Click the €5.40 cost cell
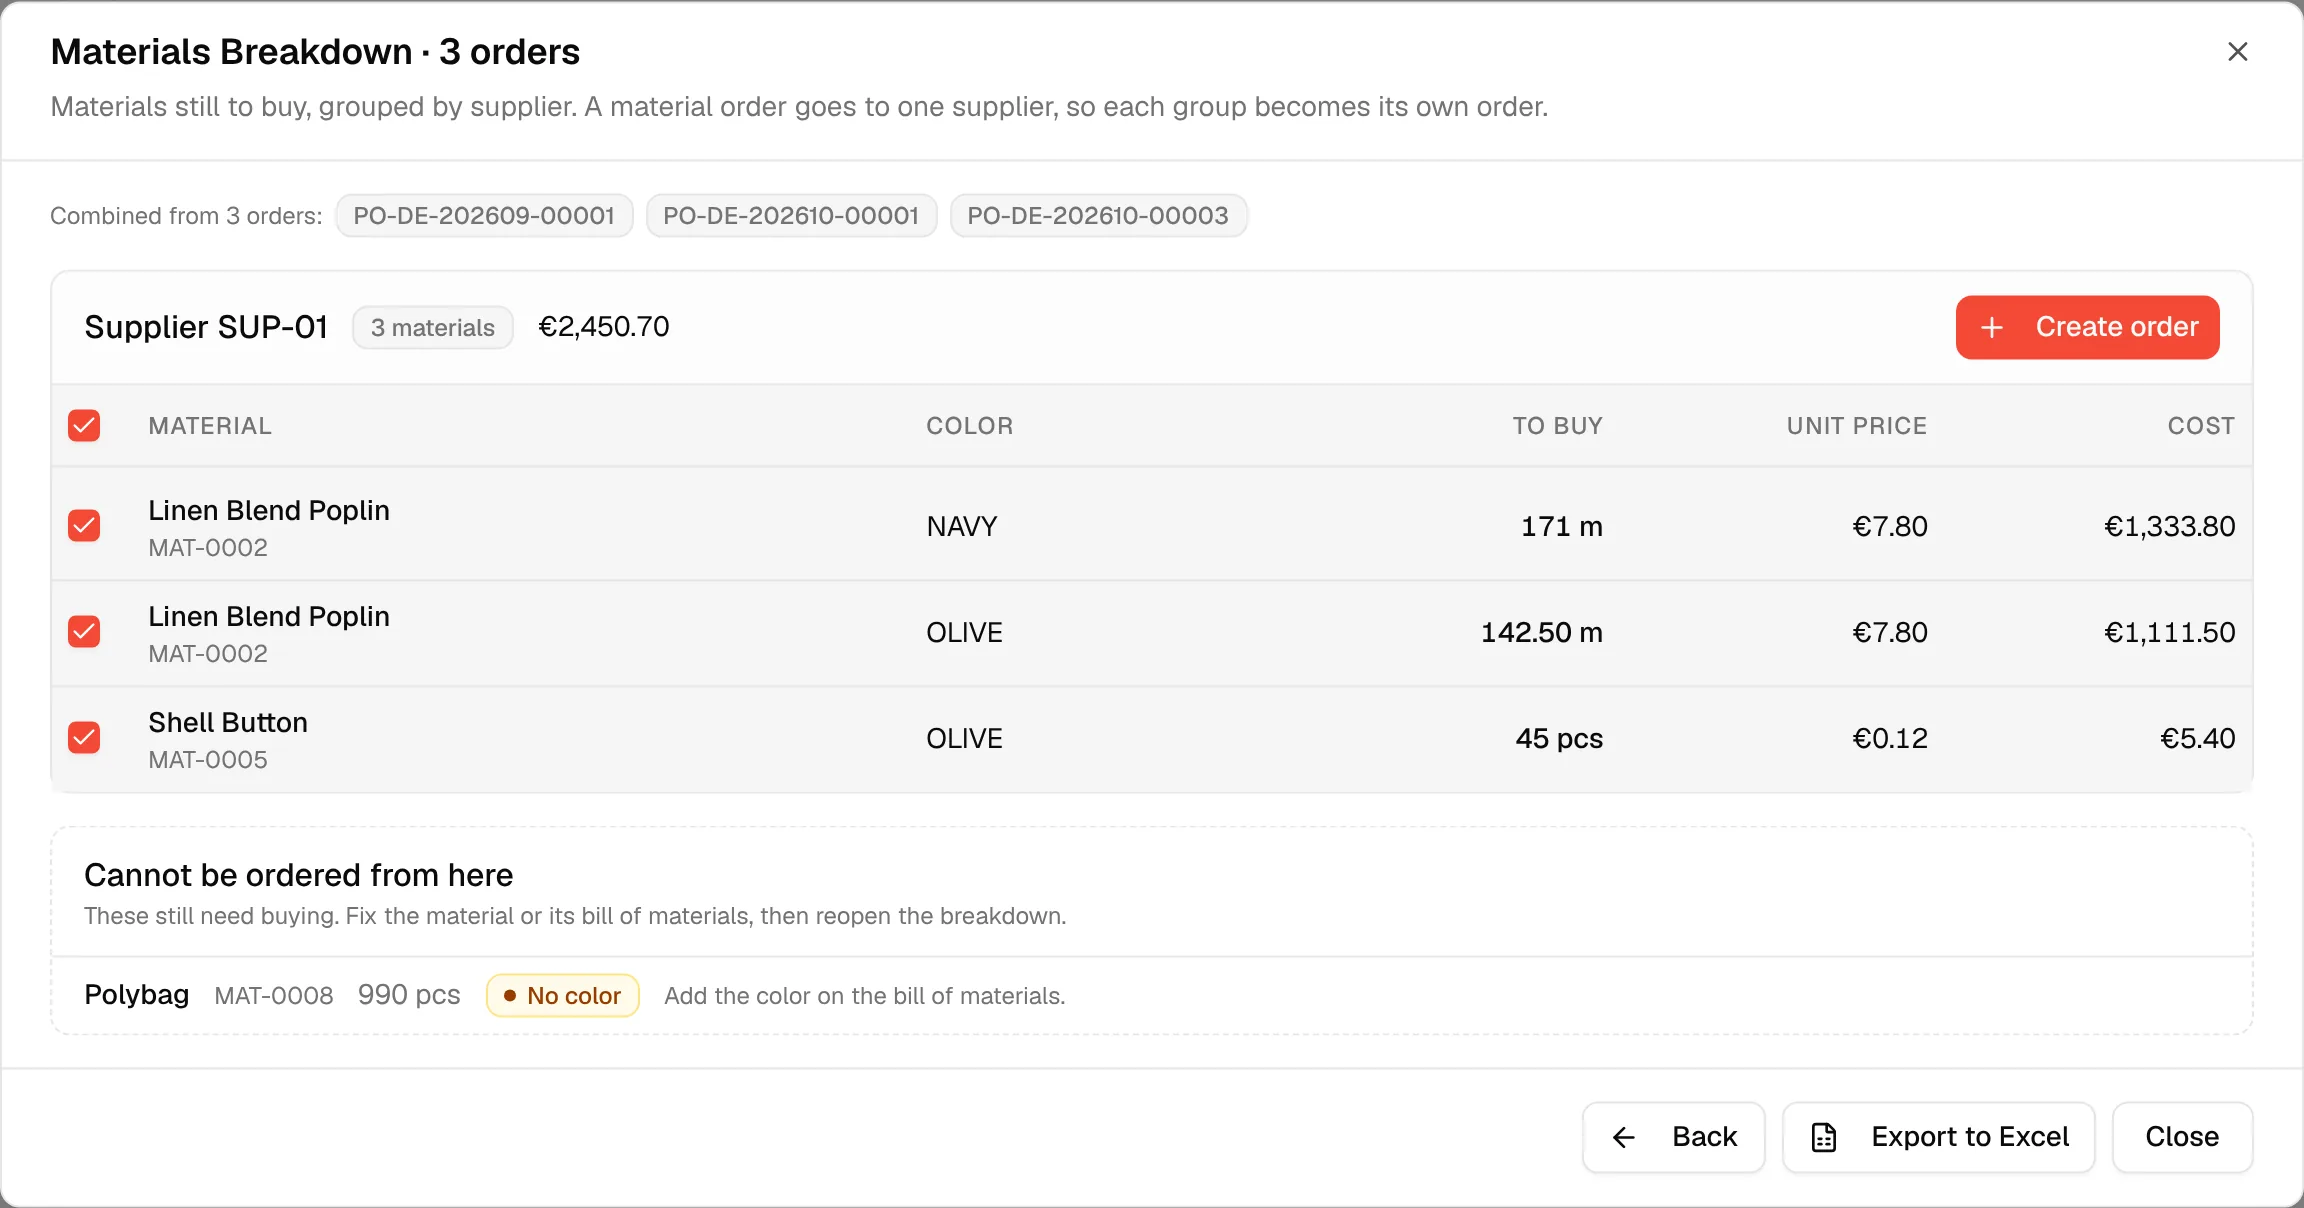 pos(2198,739)
